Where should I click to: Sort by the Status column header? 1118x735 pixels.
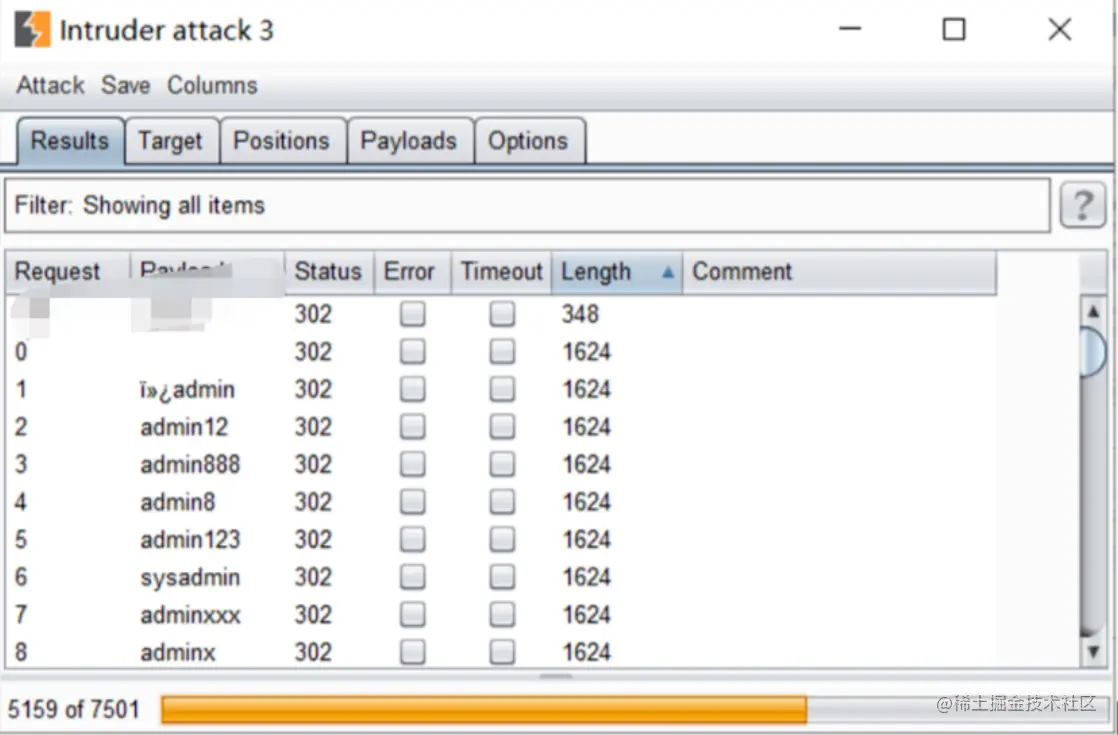coord(329,272)
